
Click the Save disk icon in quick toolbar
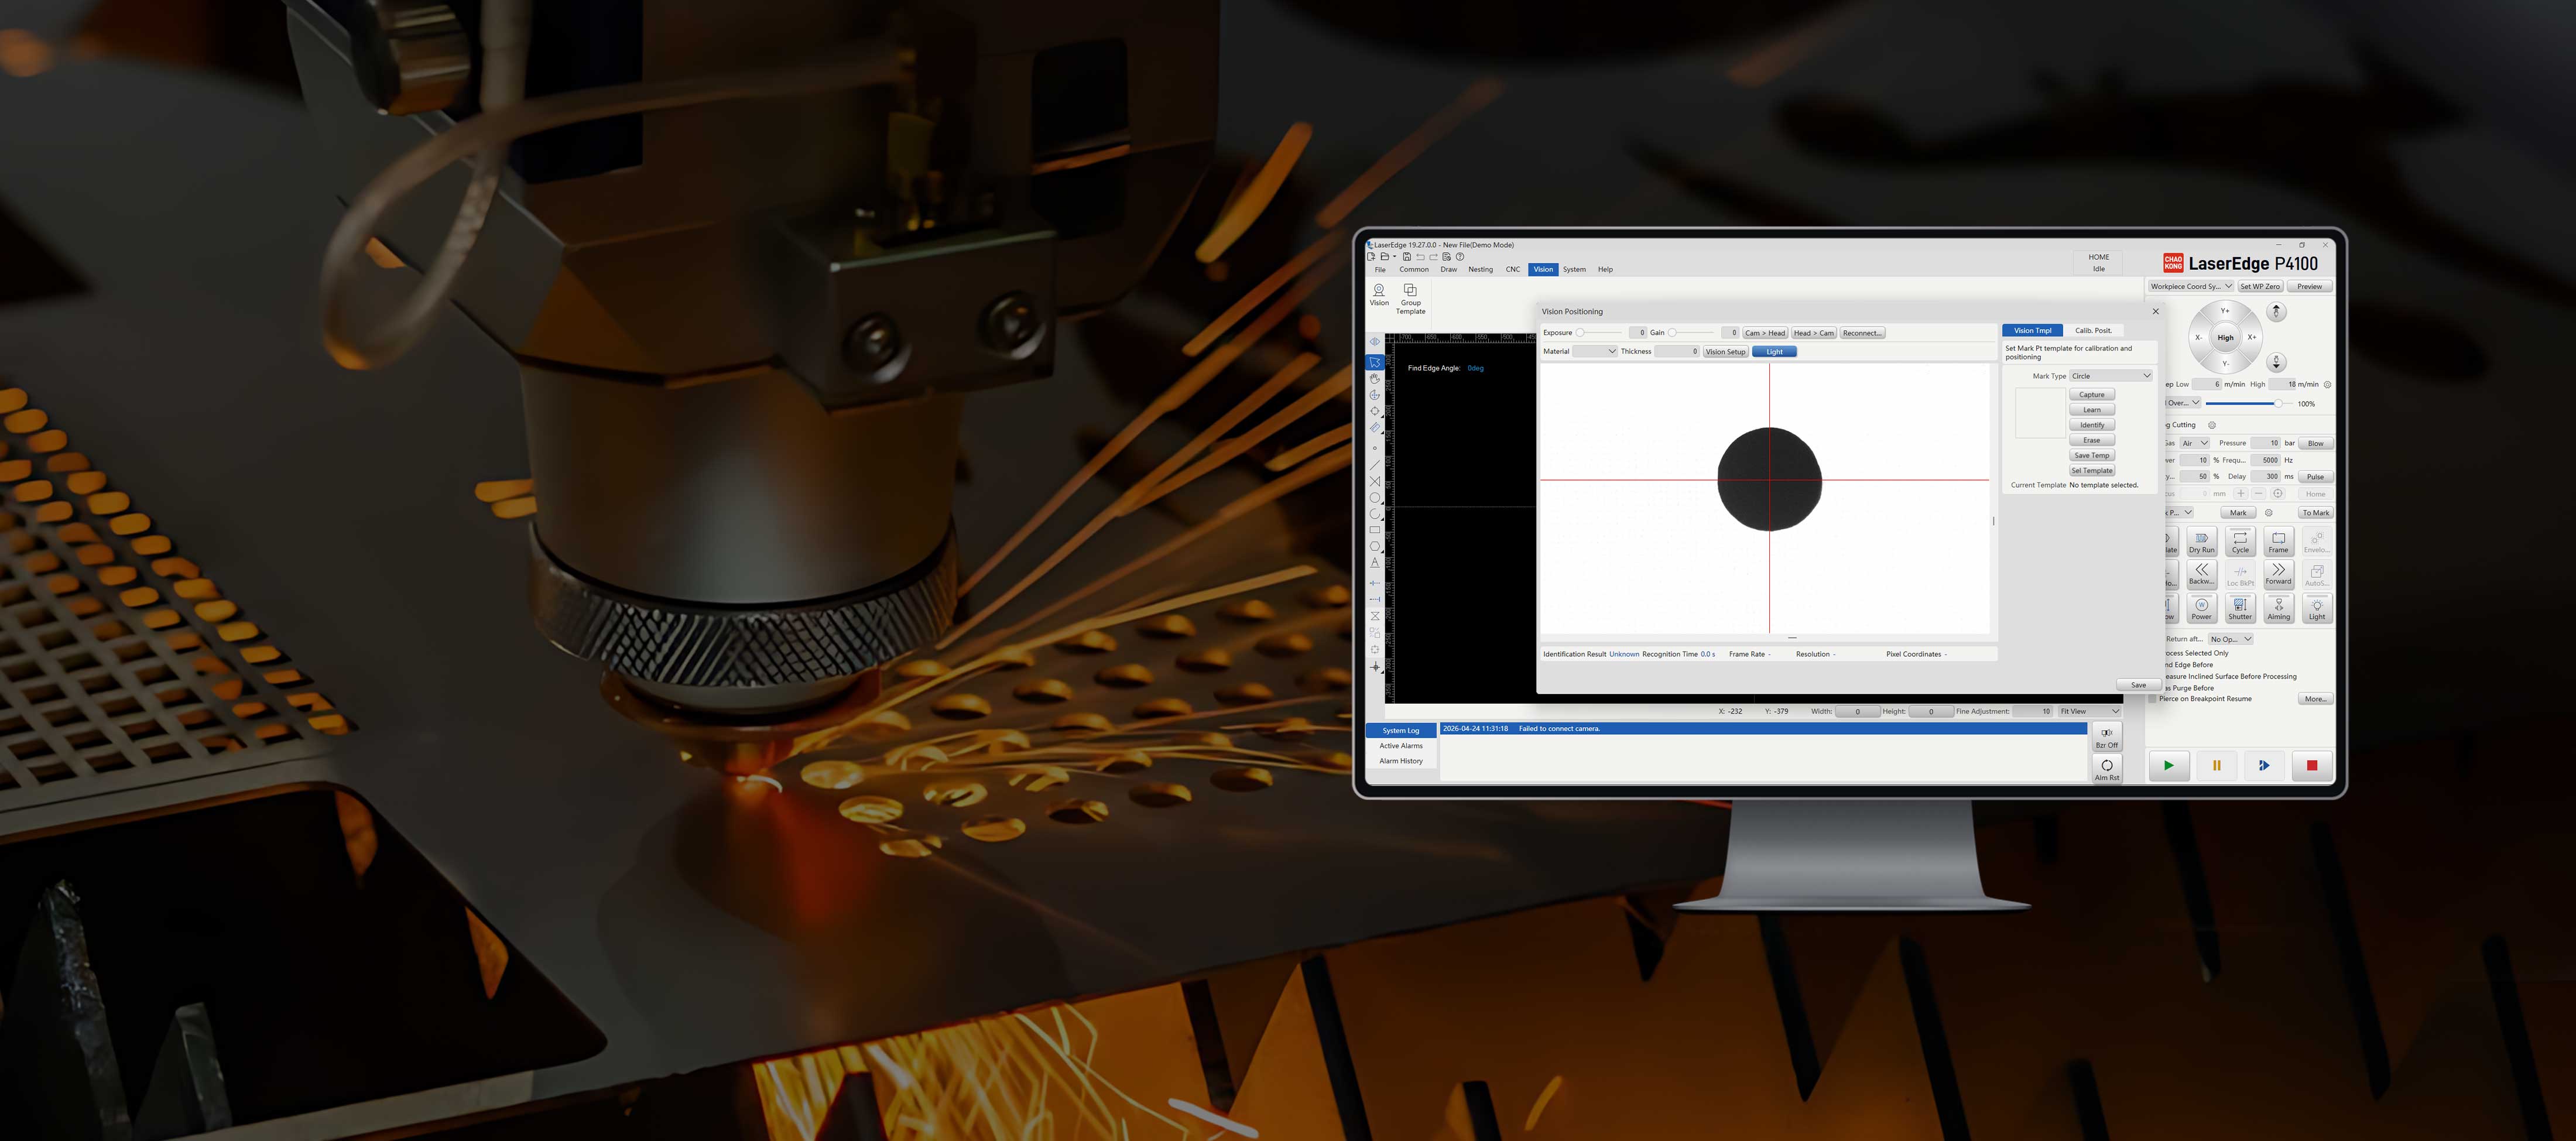[x=1407, y=257]
